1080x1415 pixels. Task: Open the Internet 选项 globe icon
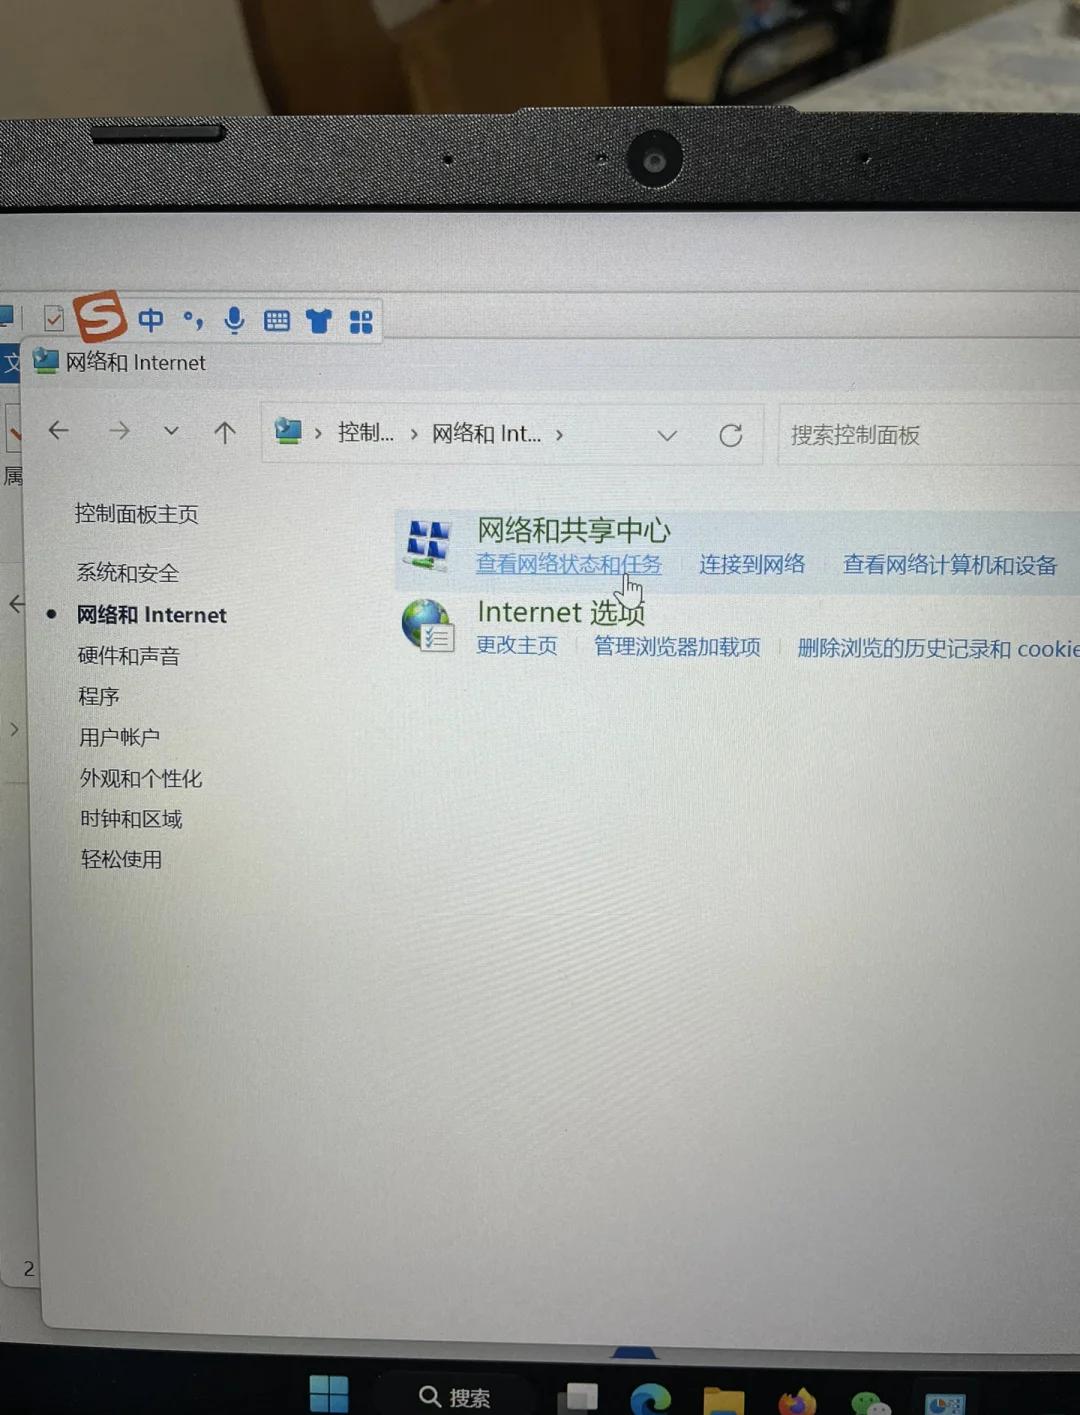point(427,626)
